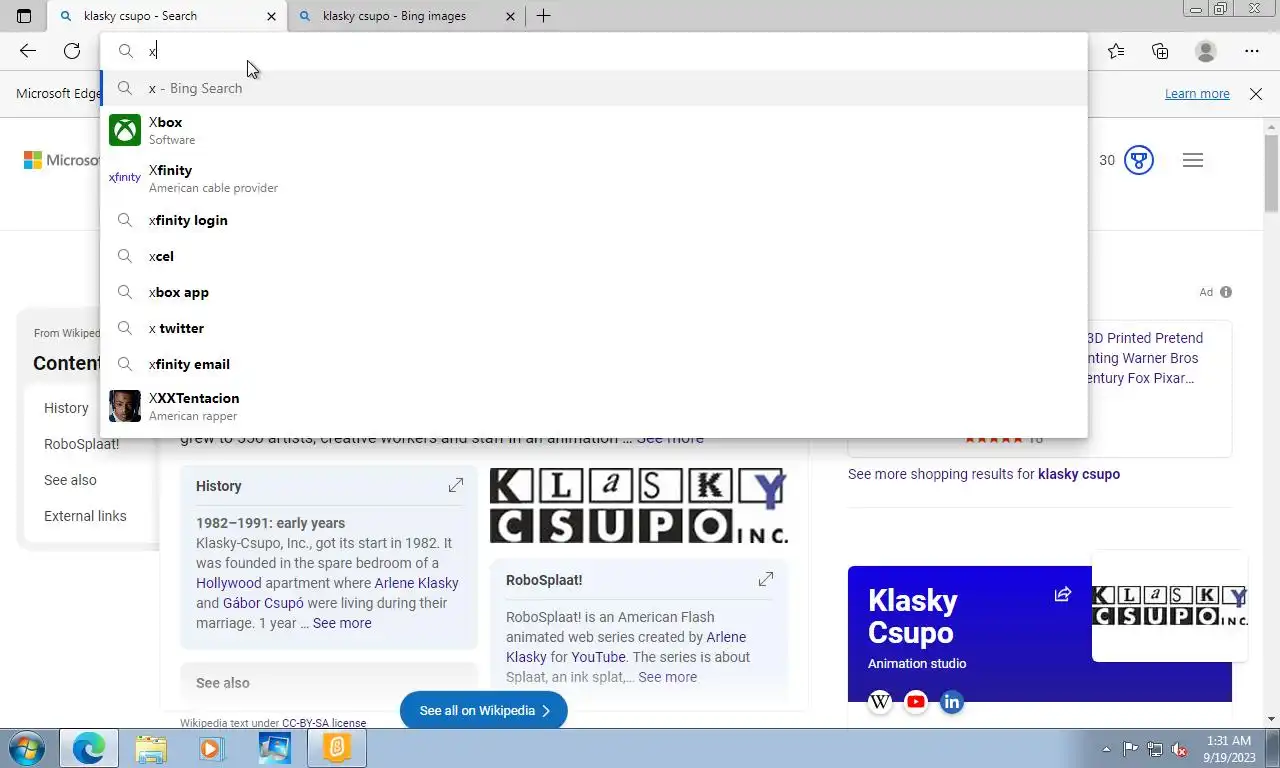Open the Hollywood link
This screenshot has width=1280, height=768.
click(x=228, y=583)
